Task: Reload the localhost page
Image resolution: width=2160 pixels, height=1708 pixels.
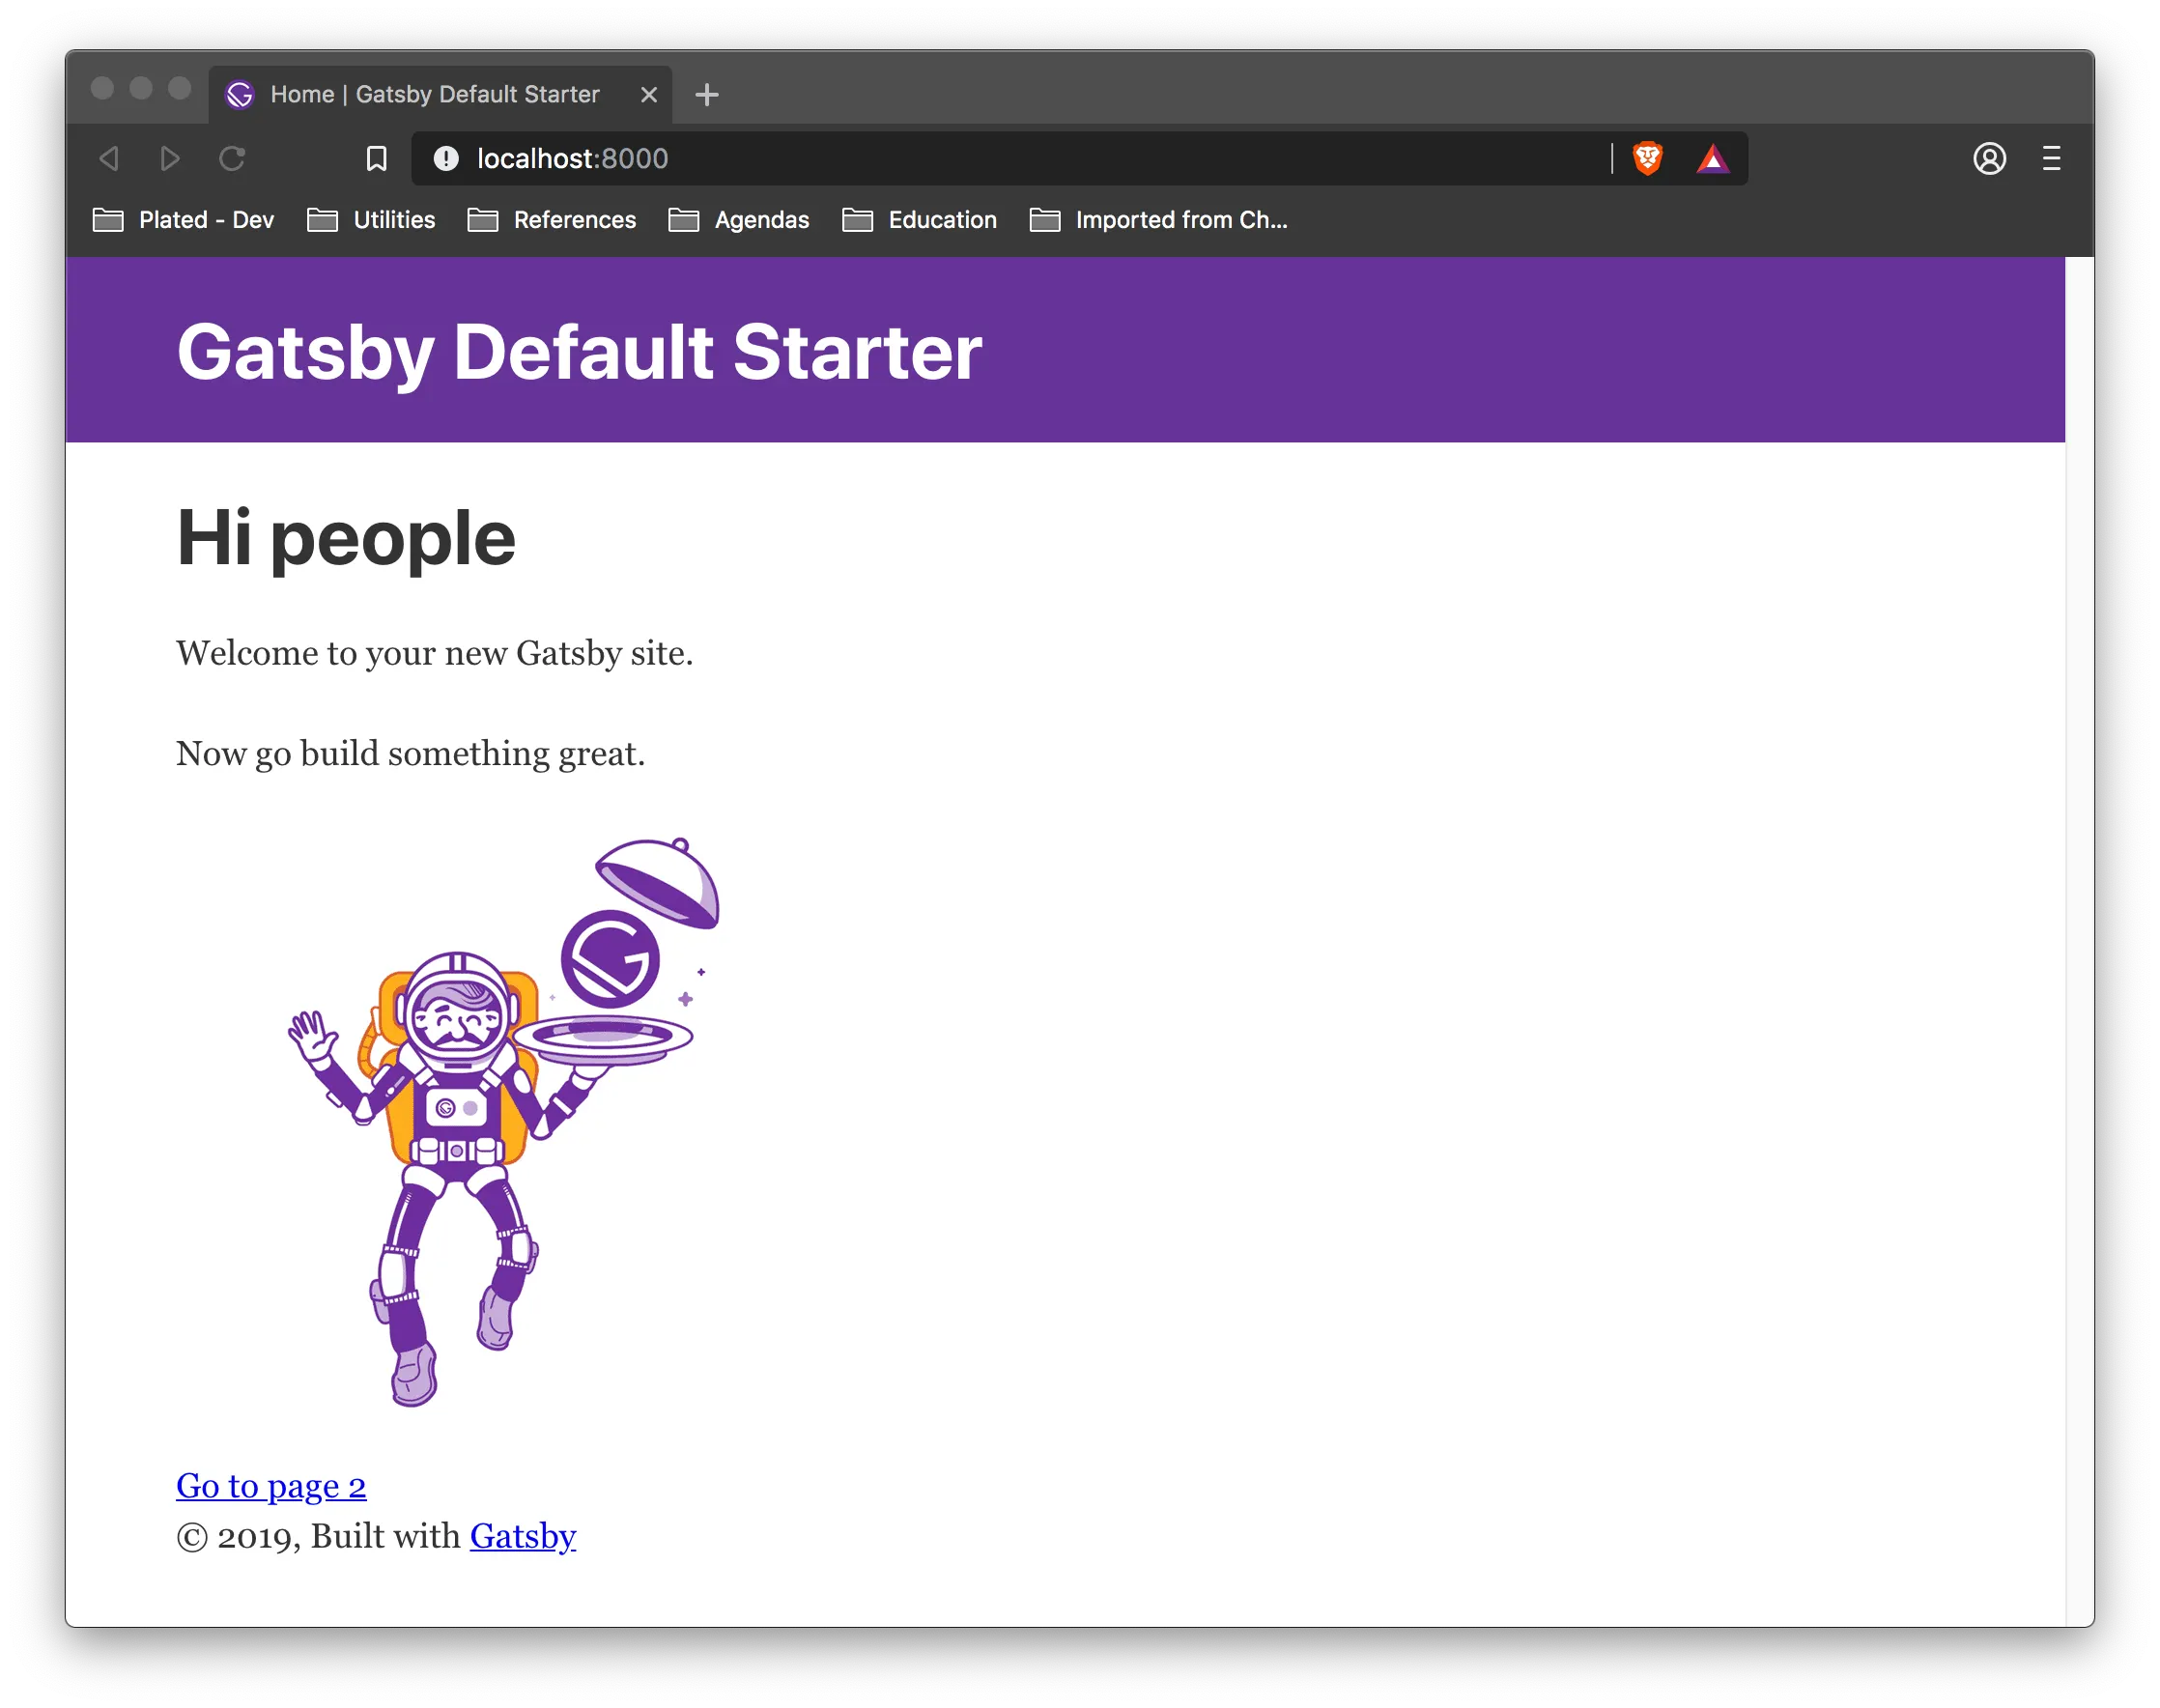Action: coord(232,158)
